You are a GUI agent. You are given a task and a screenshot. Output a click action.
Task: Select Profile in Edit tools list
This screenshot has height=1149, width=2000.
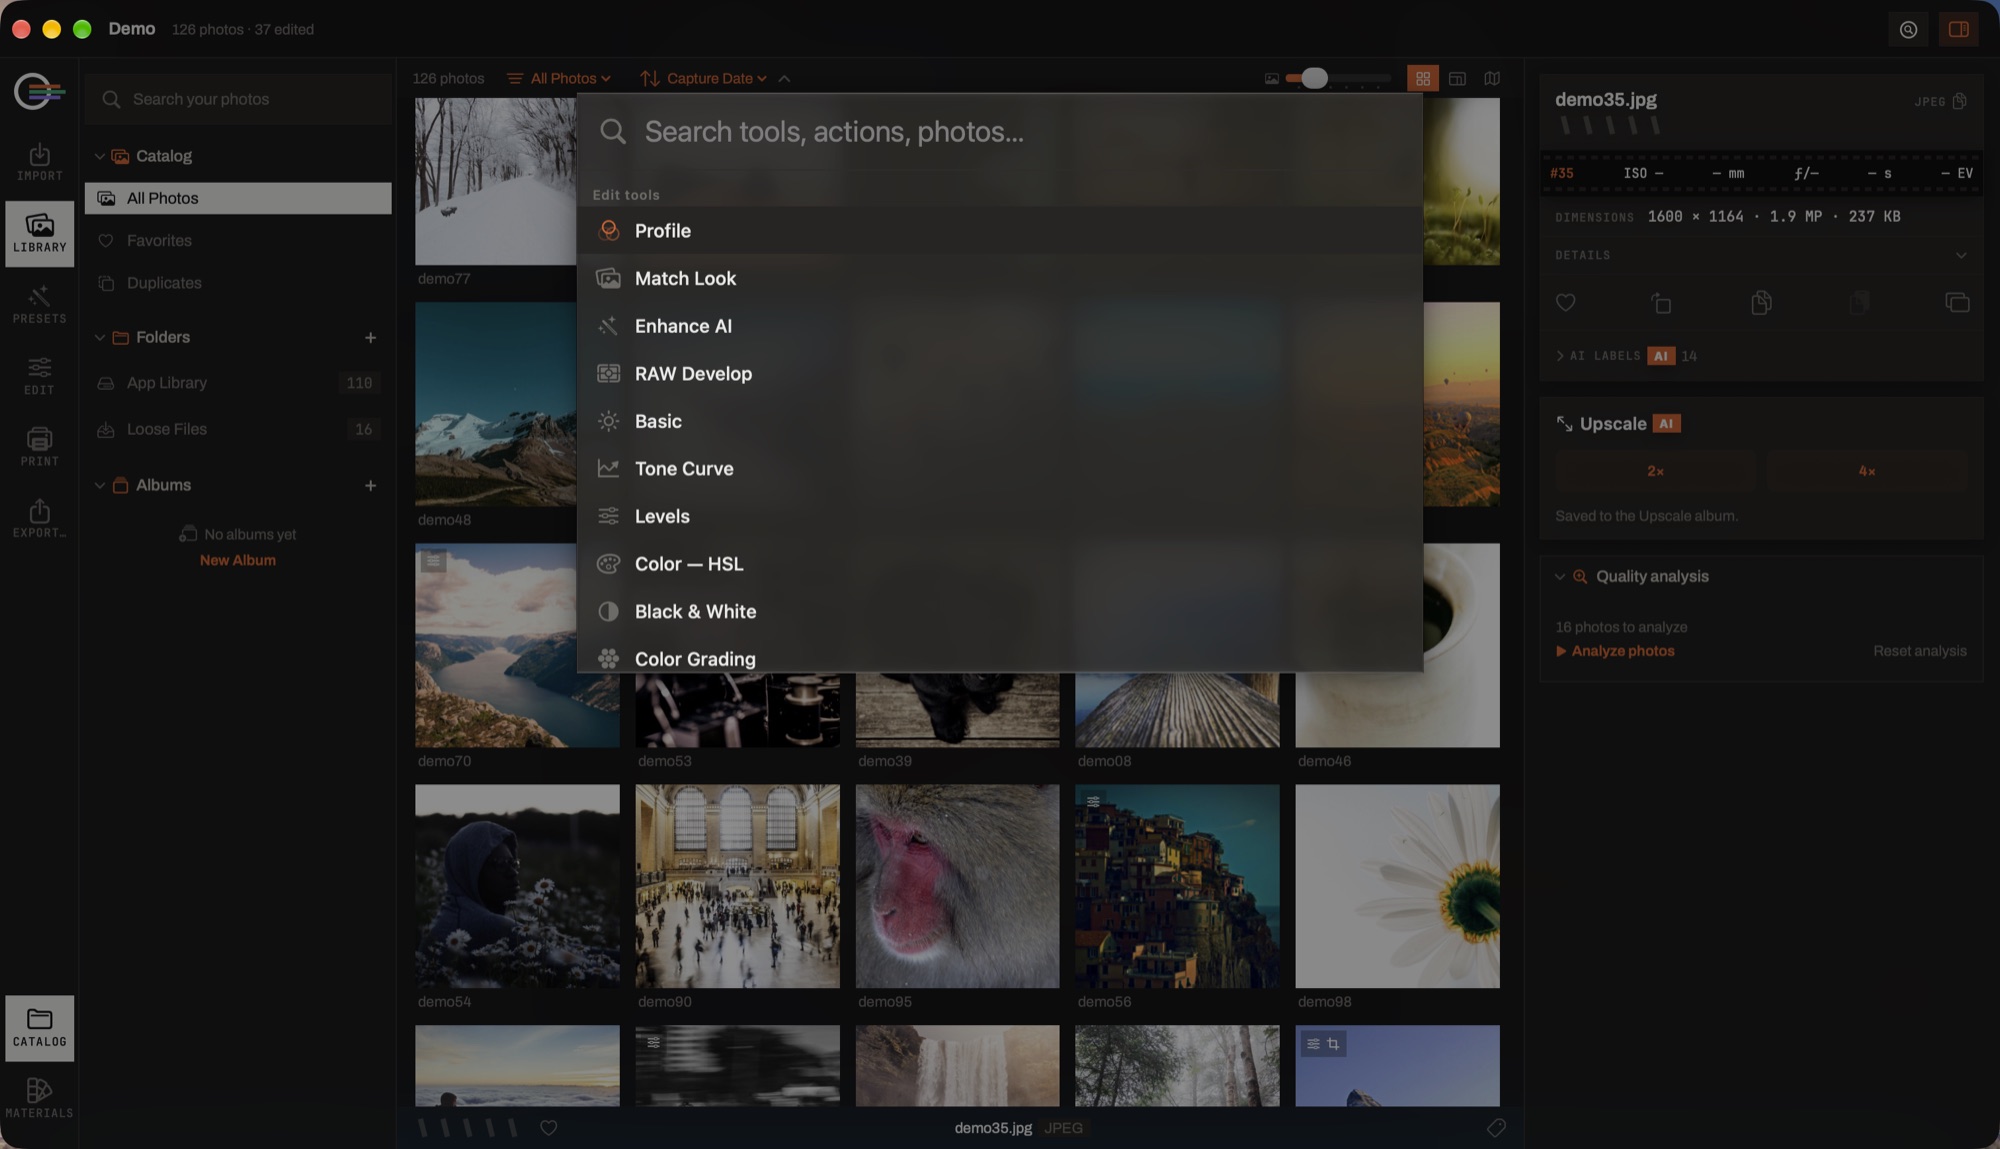(1000, 231)
